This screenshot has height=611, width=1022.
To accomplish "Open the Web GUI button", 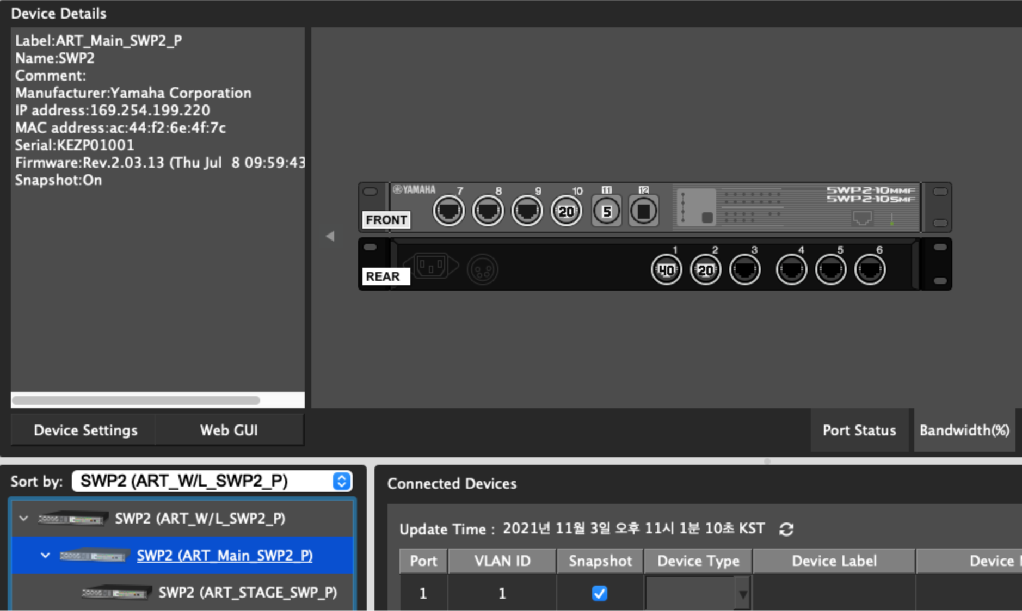I will (x=229, y=430).
